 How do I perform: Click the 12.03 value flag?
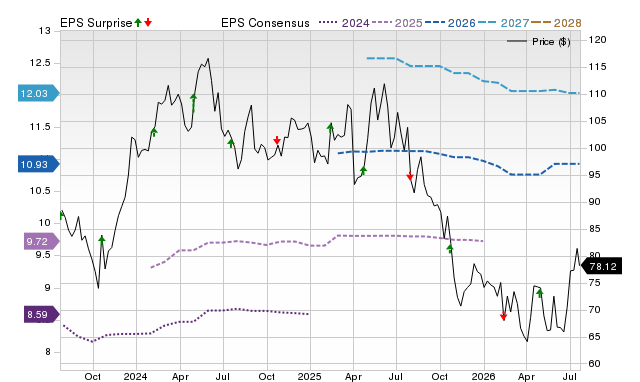[x=38, y=93]
